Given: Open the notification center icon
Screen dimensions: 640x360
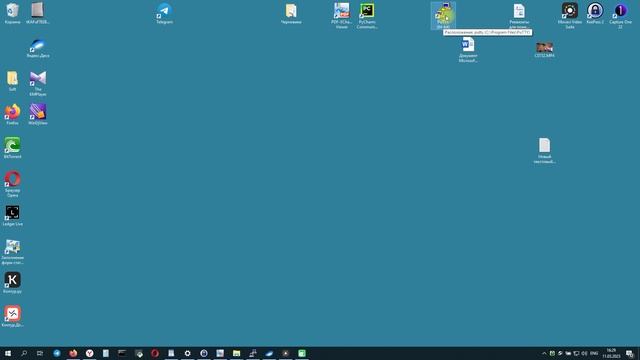Looking at the screenshot, I should (630, 353).
